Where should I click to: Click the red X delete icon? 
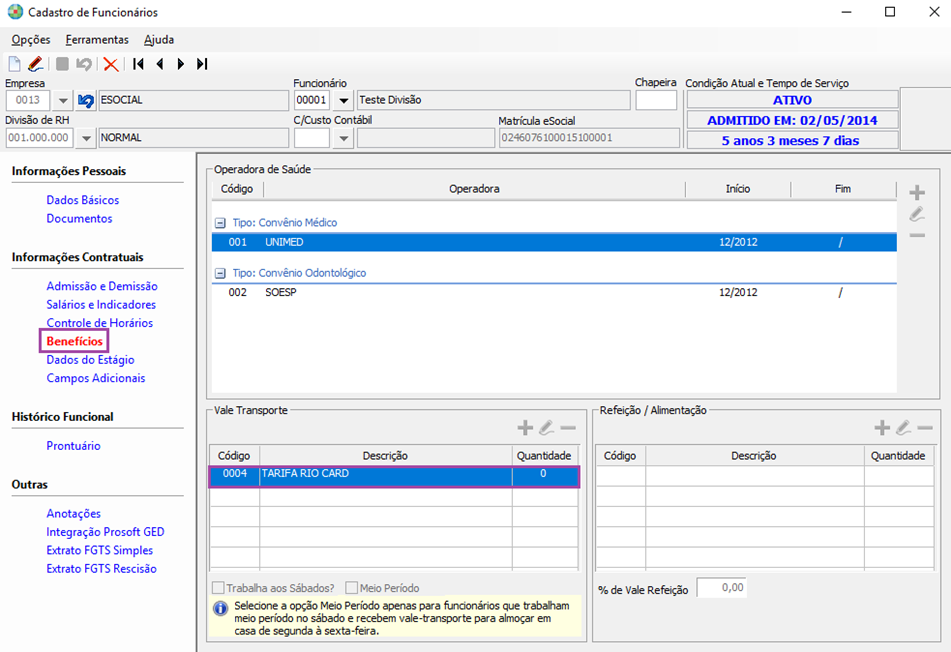[110, 64]
